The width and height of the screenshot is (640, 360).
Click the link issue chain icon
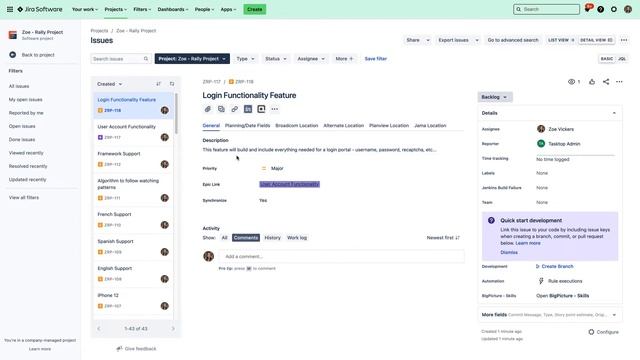pyautogui.click(x=234, y=109)
